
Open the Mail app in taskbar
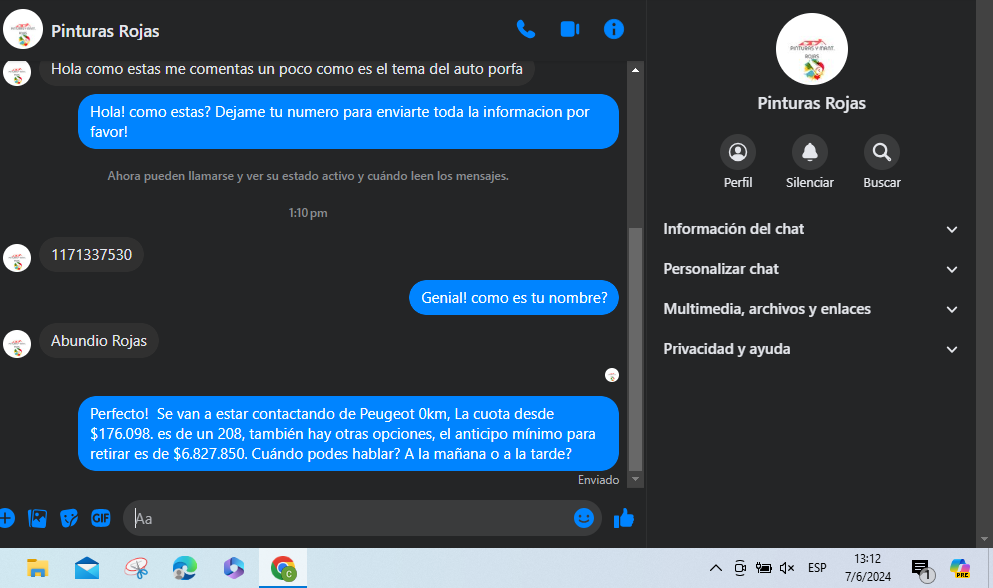tap(87, 568)
